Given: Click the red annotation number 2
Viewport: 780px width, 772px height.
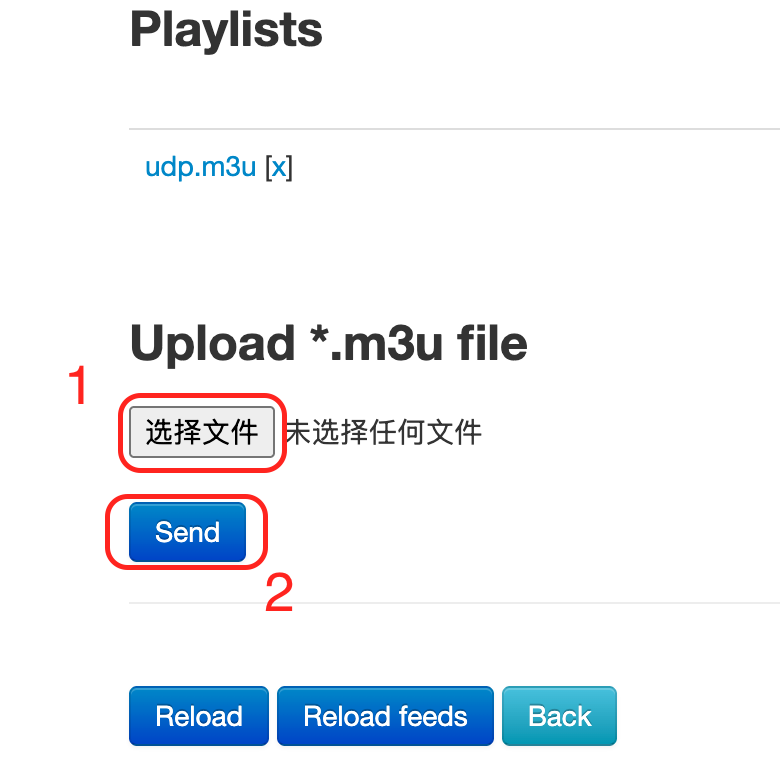Looking at the screenshot, I should pyautogui.click(x=279, y=593).
